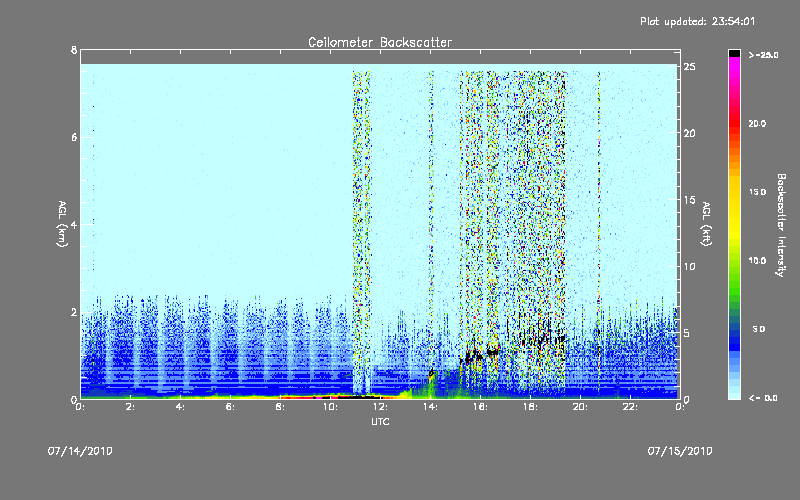Click the "AGL (kft)" axis title
800x500 pixels.
[706, 224]
